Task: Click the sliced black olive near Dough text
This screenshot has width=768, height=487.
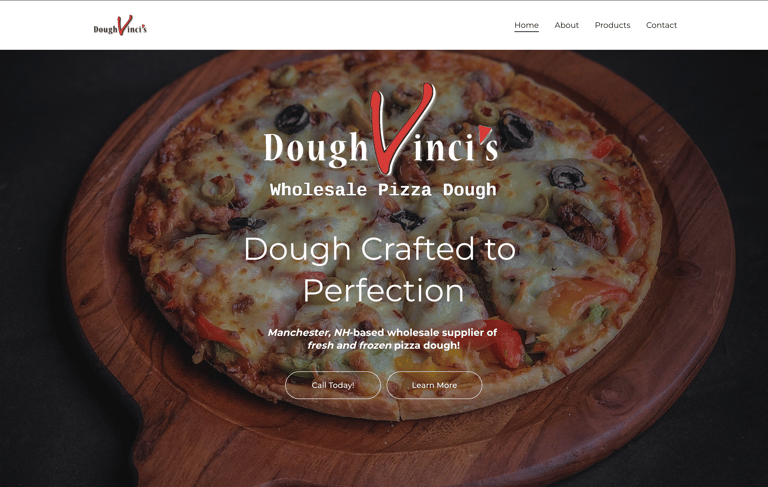Action: (x=292, y=119)
